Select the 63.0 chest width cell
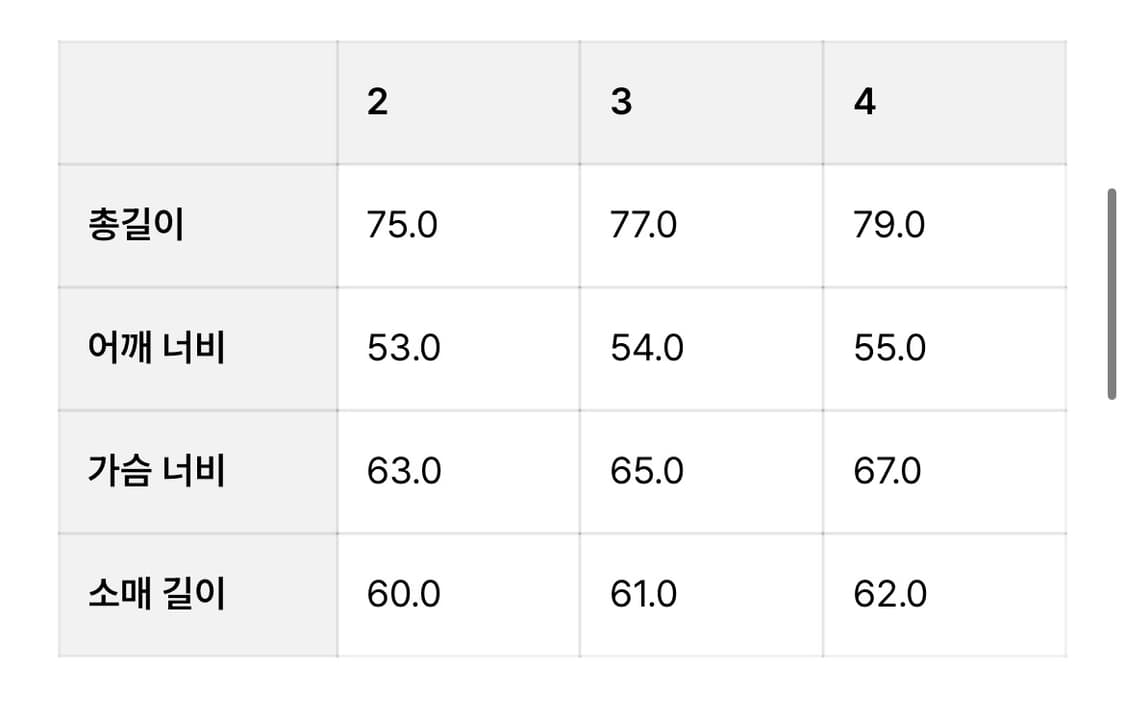The width and height of the screenshot is (1125, 717). (x=458, y=472)
